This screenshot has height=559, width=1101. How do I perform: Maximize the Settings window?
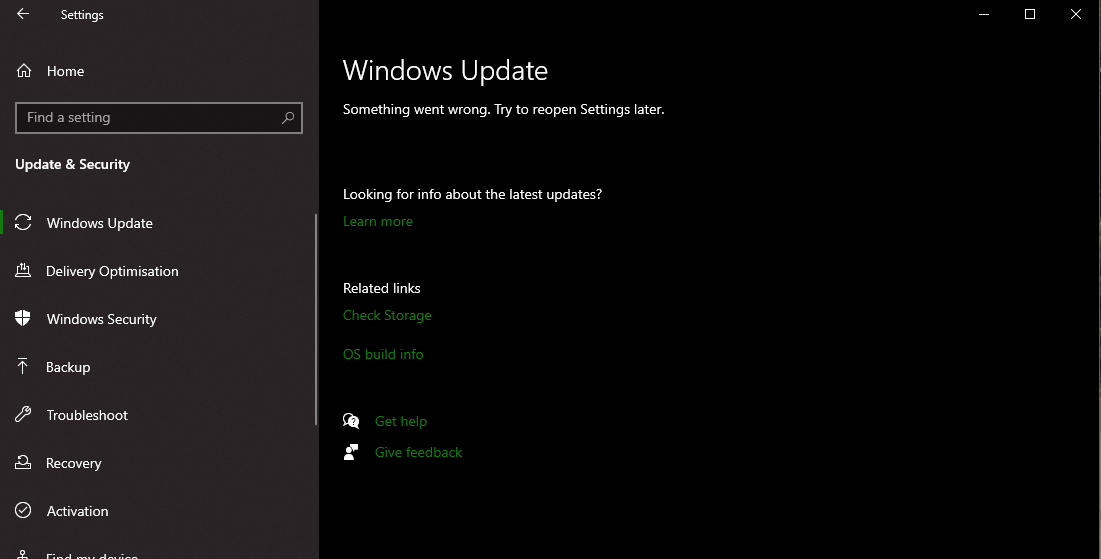pyautogui.click(x=1029, y=14)
